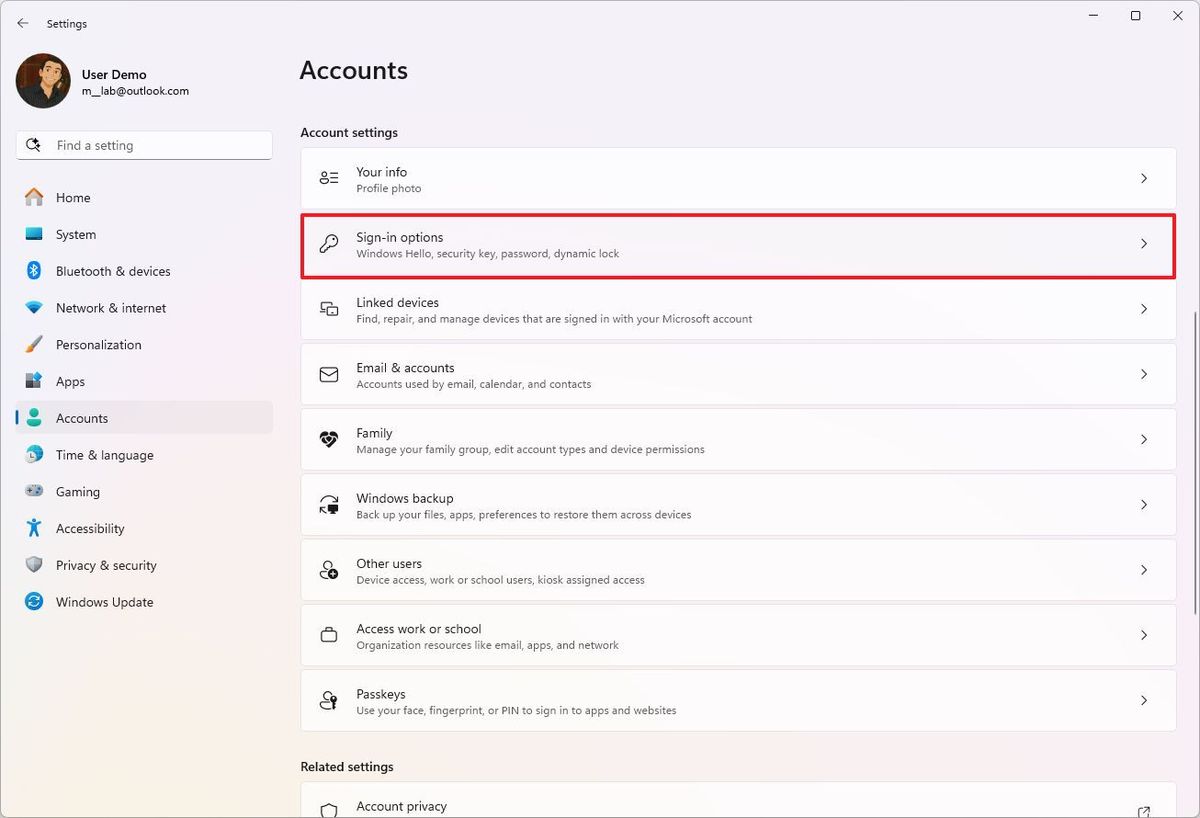
Task: Select Accessibility in the sidebar
Action: pos(90,529)
